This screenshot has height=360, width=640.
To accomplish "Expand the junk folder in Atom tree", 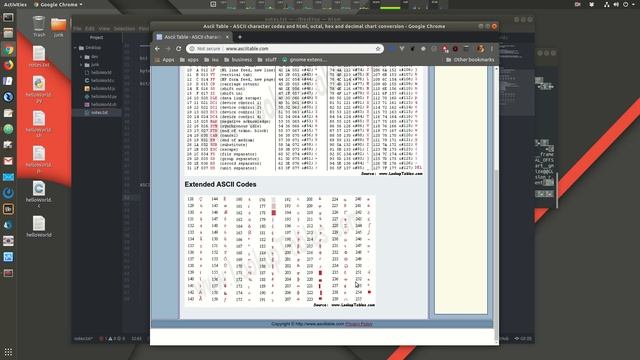I will [x=81, y=64].
